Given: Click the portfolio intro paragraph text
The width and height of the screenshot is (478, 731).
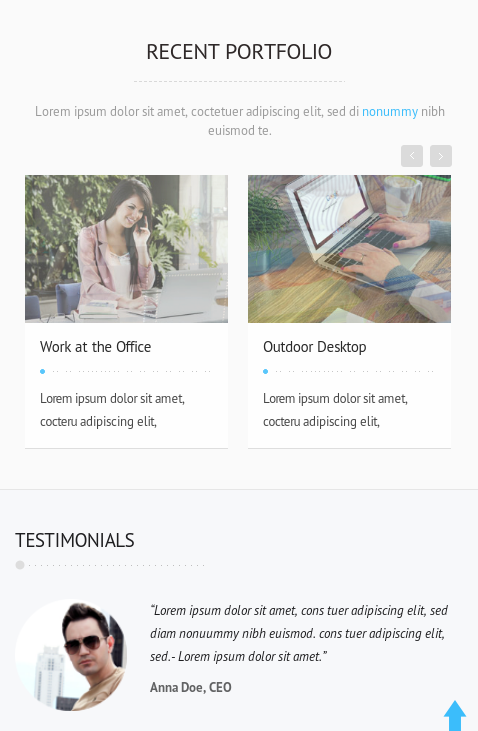Looking at the screenshot, I should pos(240,121).
